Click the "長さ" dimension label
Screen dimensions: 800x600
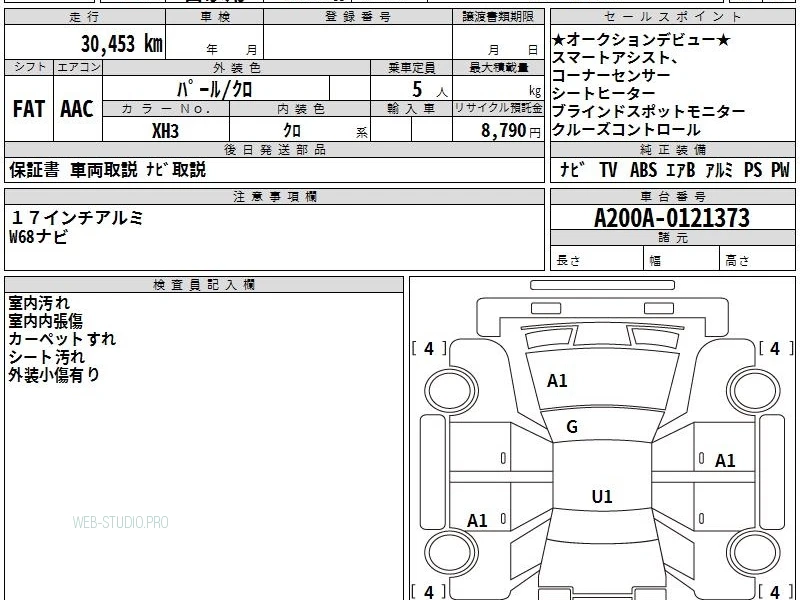coord(568,260)
